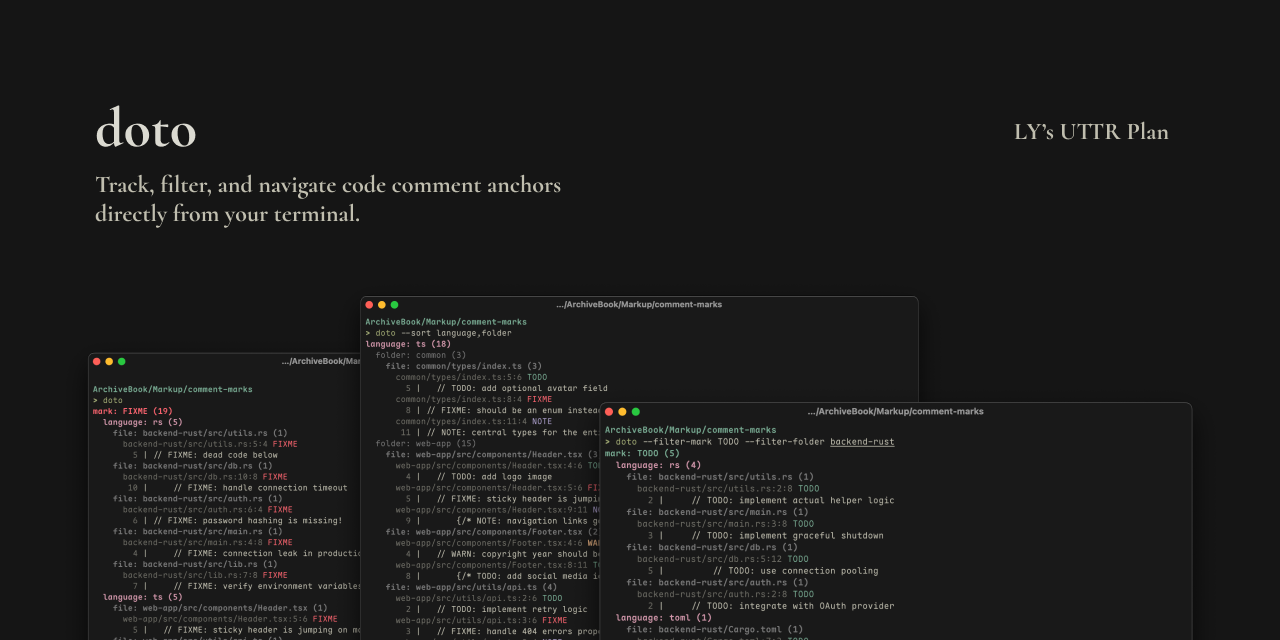Select 'web-app/src/utils/api.ts:2:6 TODO' line

coord(479,598)
